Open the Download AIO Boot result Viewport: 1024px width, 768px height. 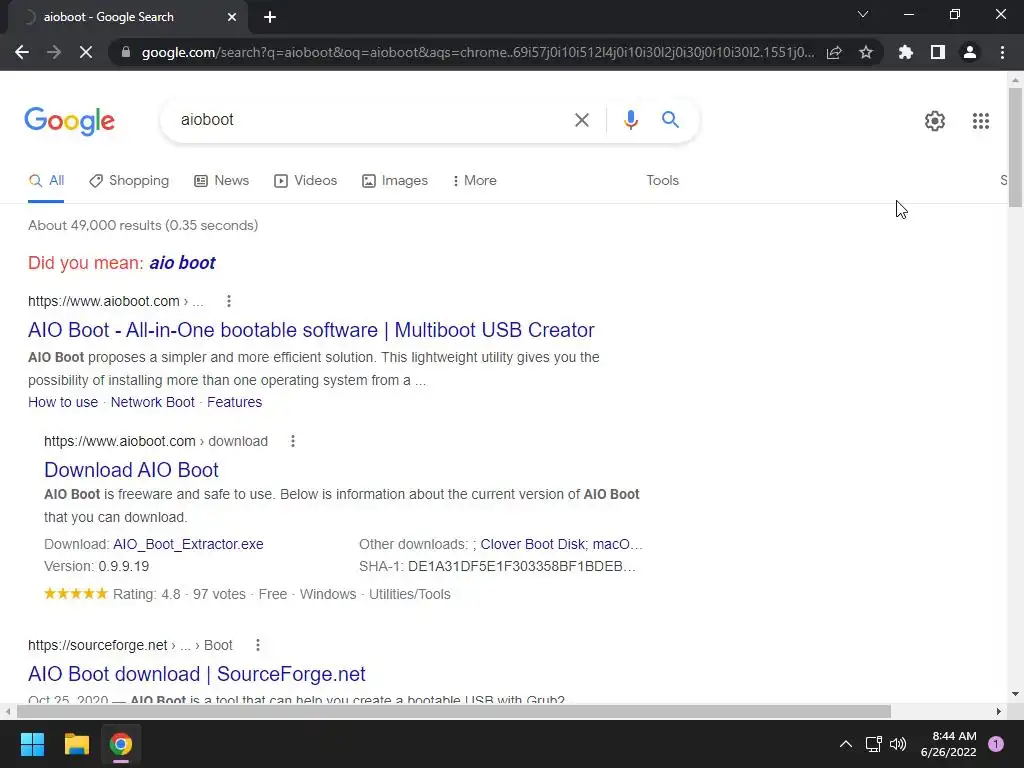[131, 470]
